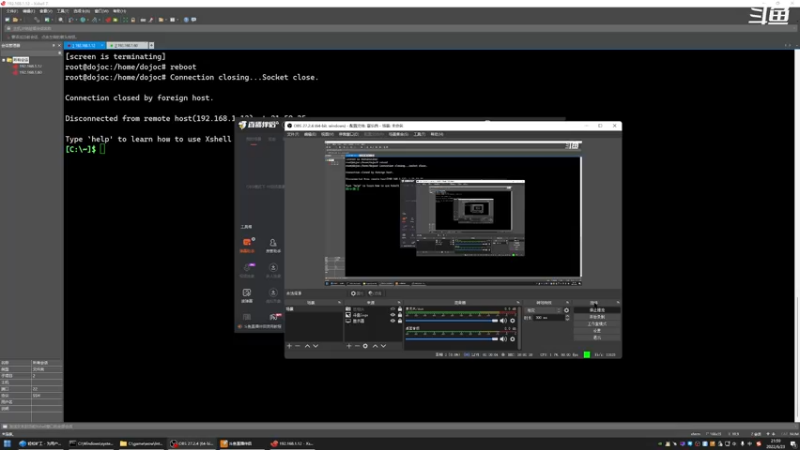Click the studio mode button in OBS controls
This screenshot has height=450, width=800.
pyautogui.click(x=597, y=323)
